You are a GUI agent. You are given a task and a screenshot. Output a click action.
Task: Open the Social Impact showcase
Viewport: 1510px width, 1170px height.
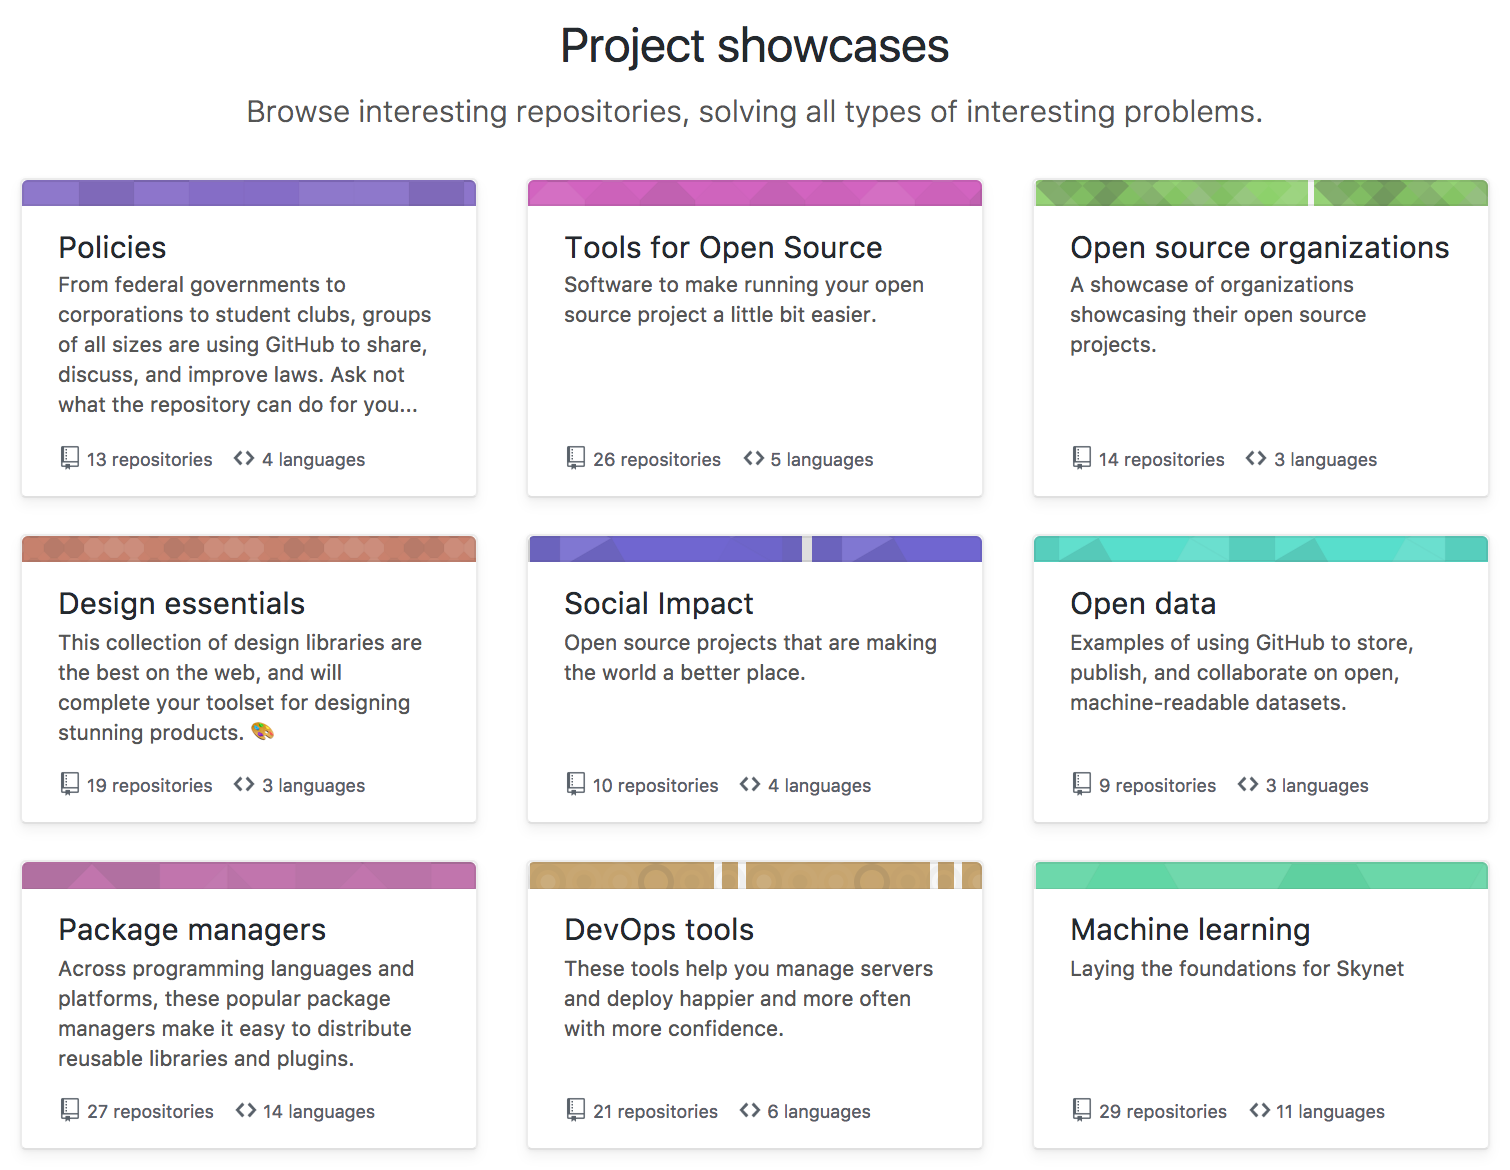(658, 603)
